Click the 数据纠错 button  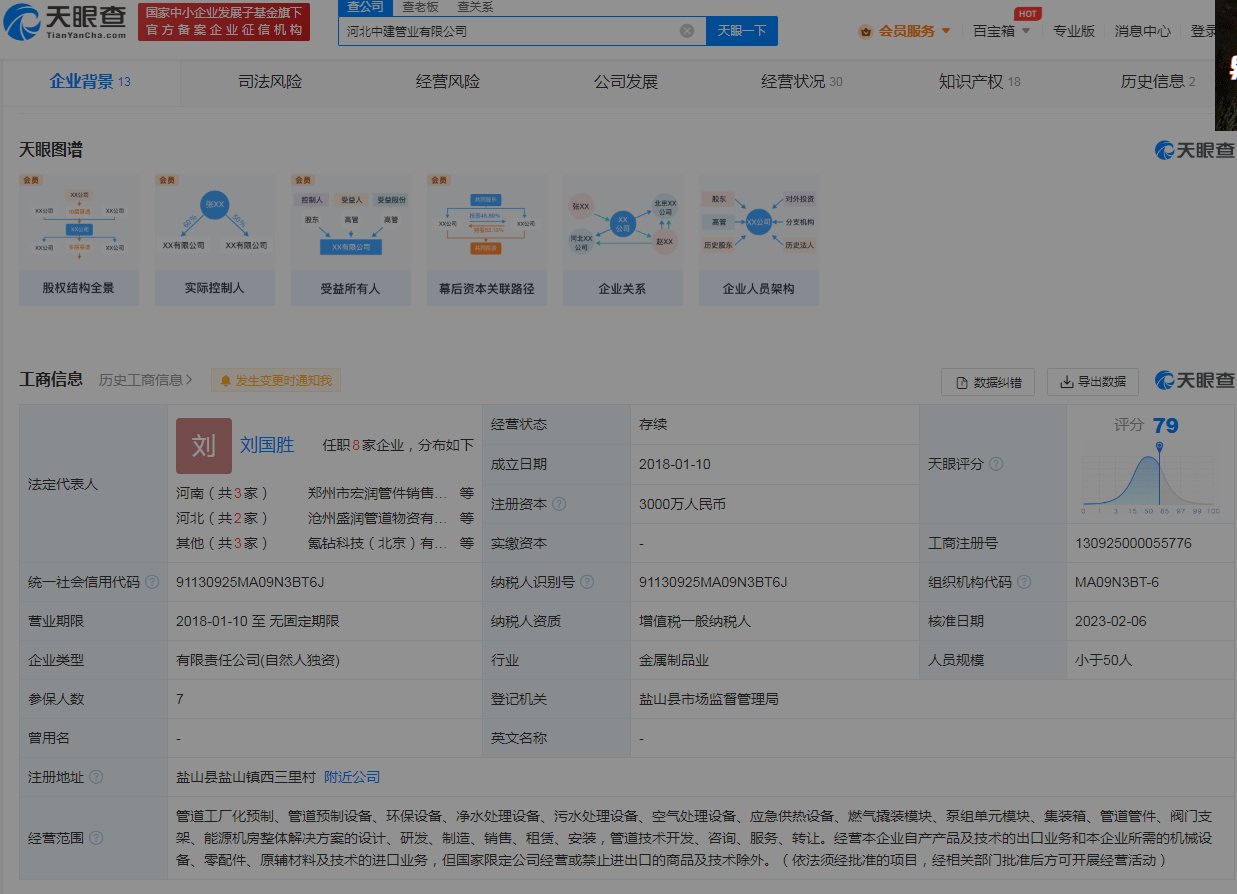point(988,382)
